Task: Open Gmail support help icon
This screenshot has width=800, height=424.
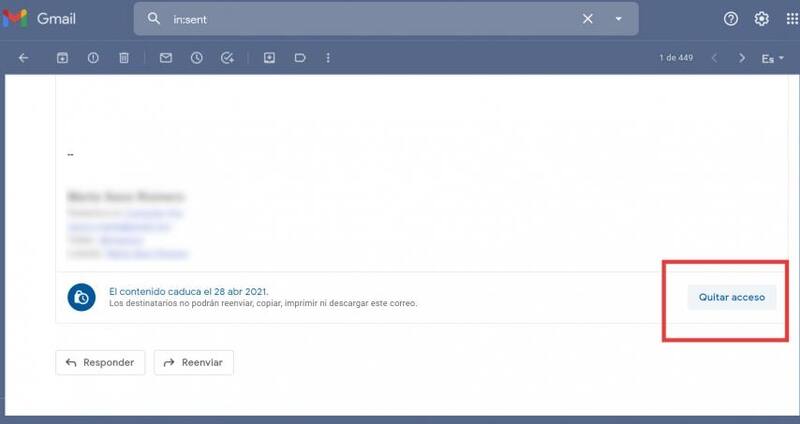Action: [x=731, y=19]
